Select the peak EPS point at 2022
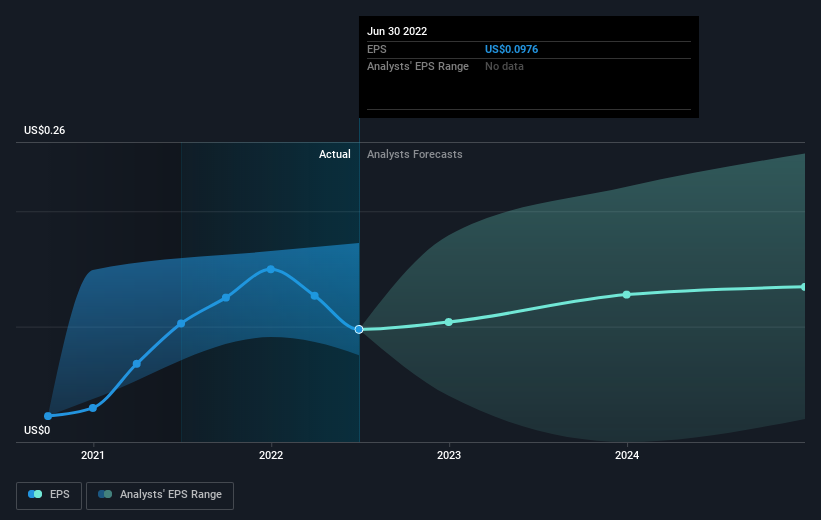 click(271, 269)
